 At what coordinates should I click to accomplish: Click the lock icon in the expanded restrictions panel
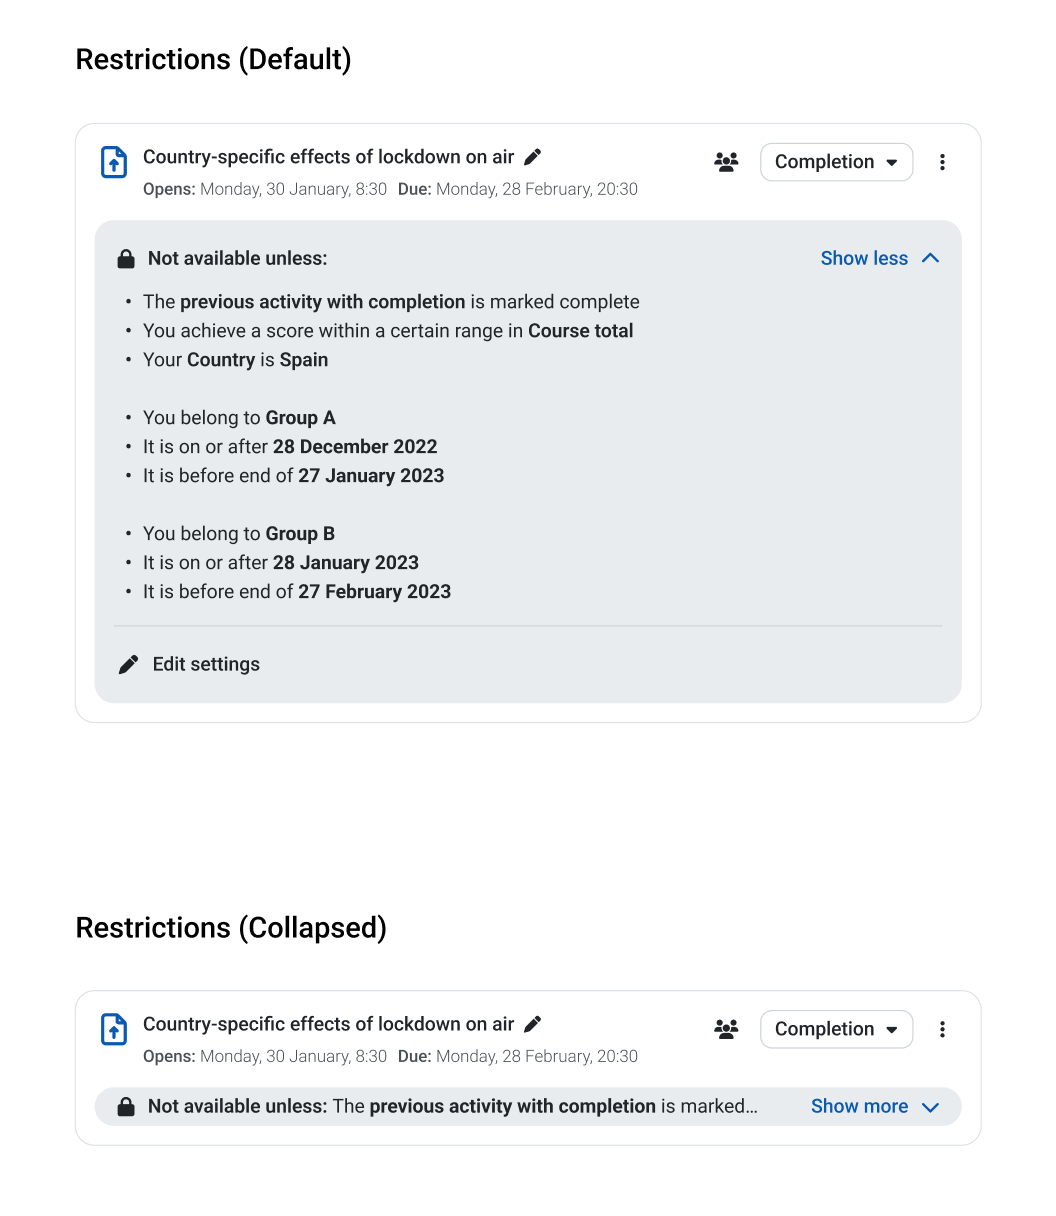coord(126,259)
